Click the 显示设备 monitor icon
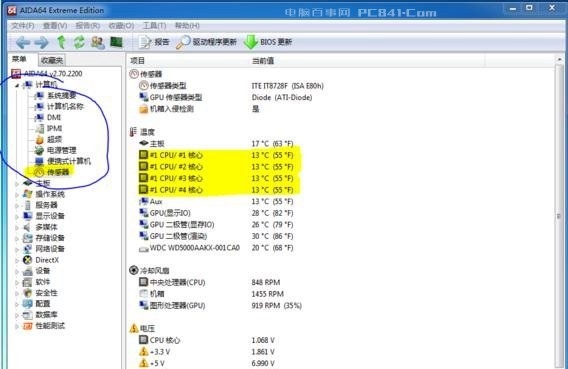 [x=28, y=216]
